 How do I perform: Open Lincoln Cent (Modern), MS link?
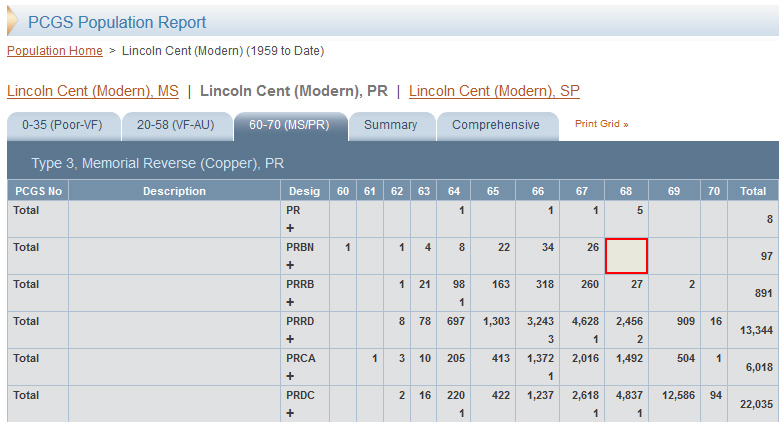(x=93, y=91)
